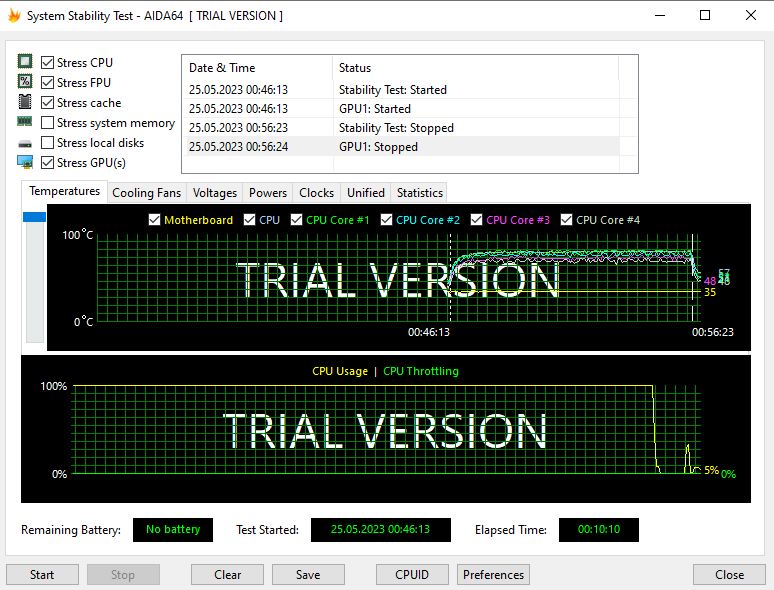Click the AIDA64 flame icon in title bar
This screenshot has width=774, height=590.
tap(14, 16)
